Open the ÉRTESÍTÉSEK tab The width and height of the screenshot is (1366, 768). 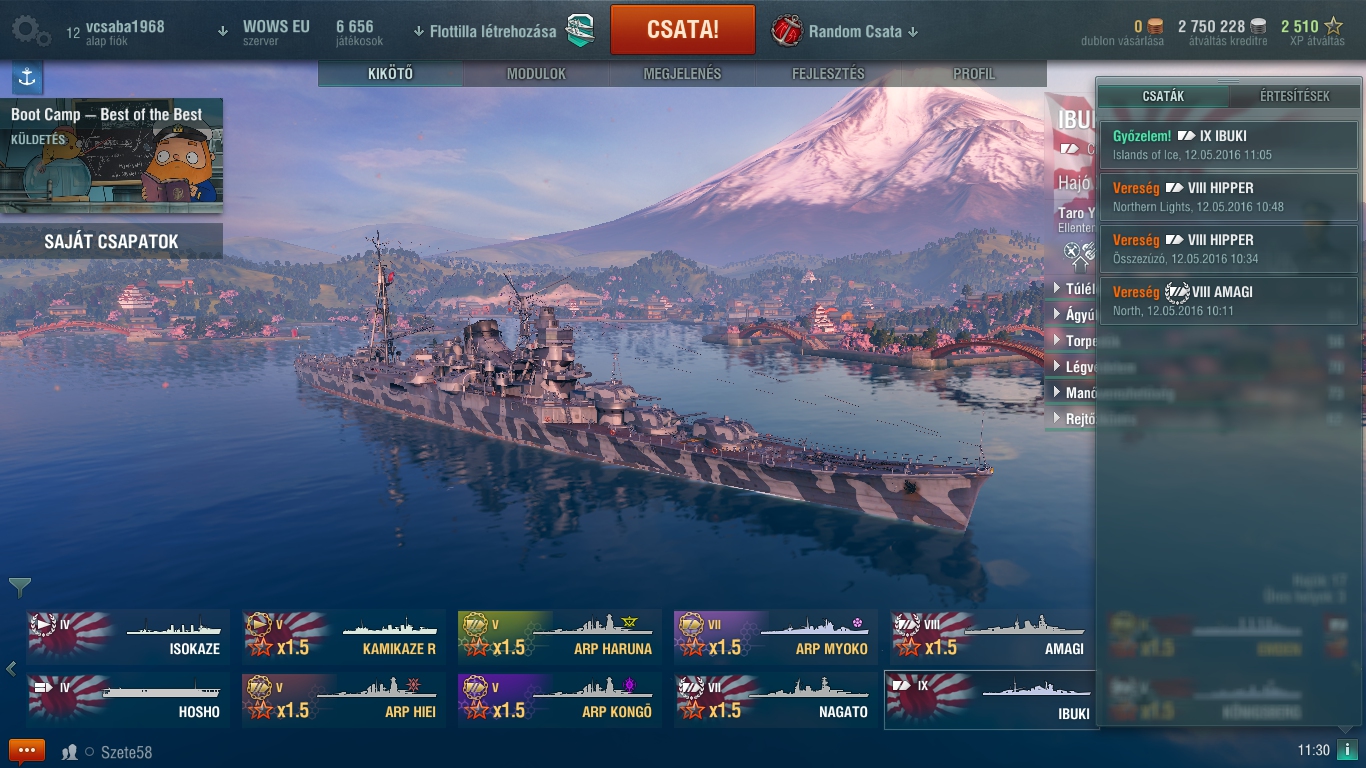[1294, 96]
